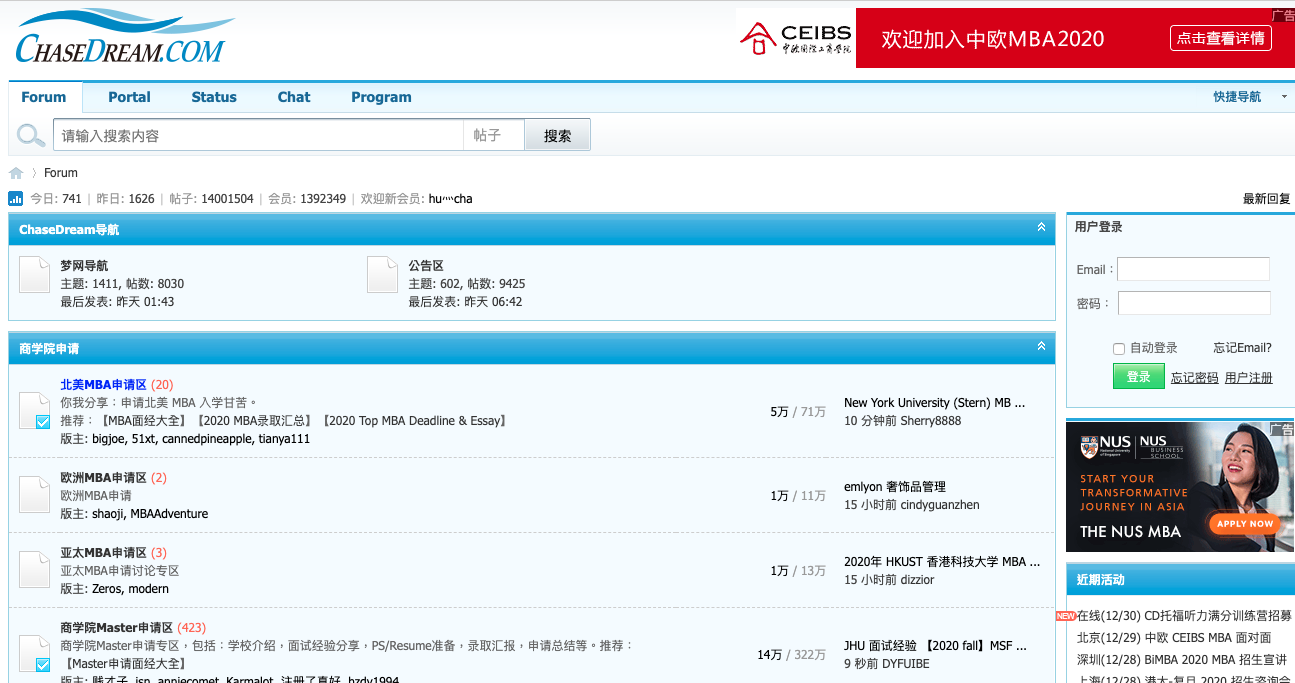Open the forum statistics bar-chart icon
Viewport: 1295px width, 683px height.
point(16,199)
